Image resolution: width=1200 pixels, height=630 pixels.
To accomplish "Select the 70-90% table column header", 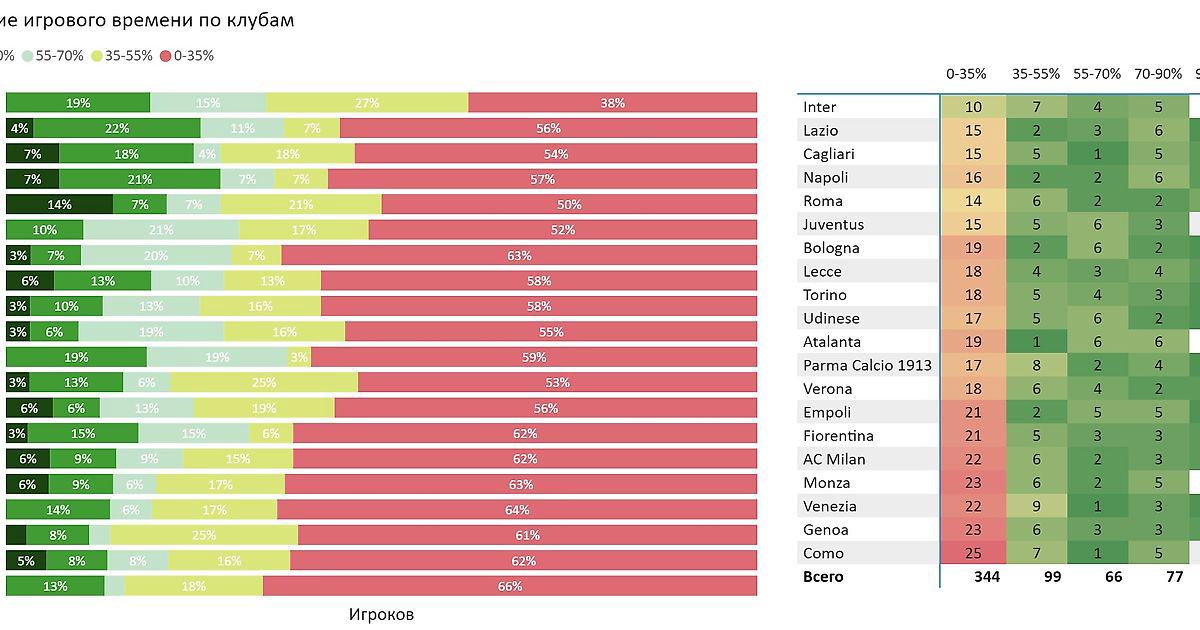I will [1158, 74].
